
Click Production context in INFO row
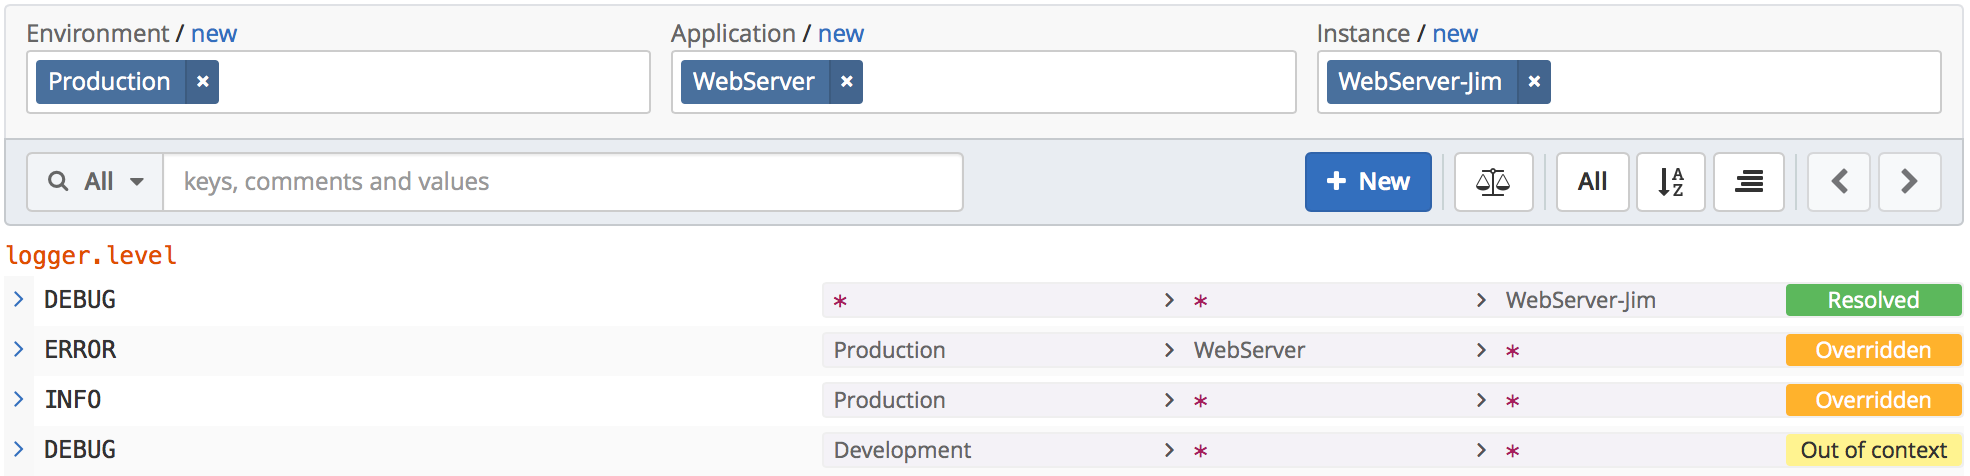pyautogui.click(x=890, y=400)
